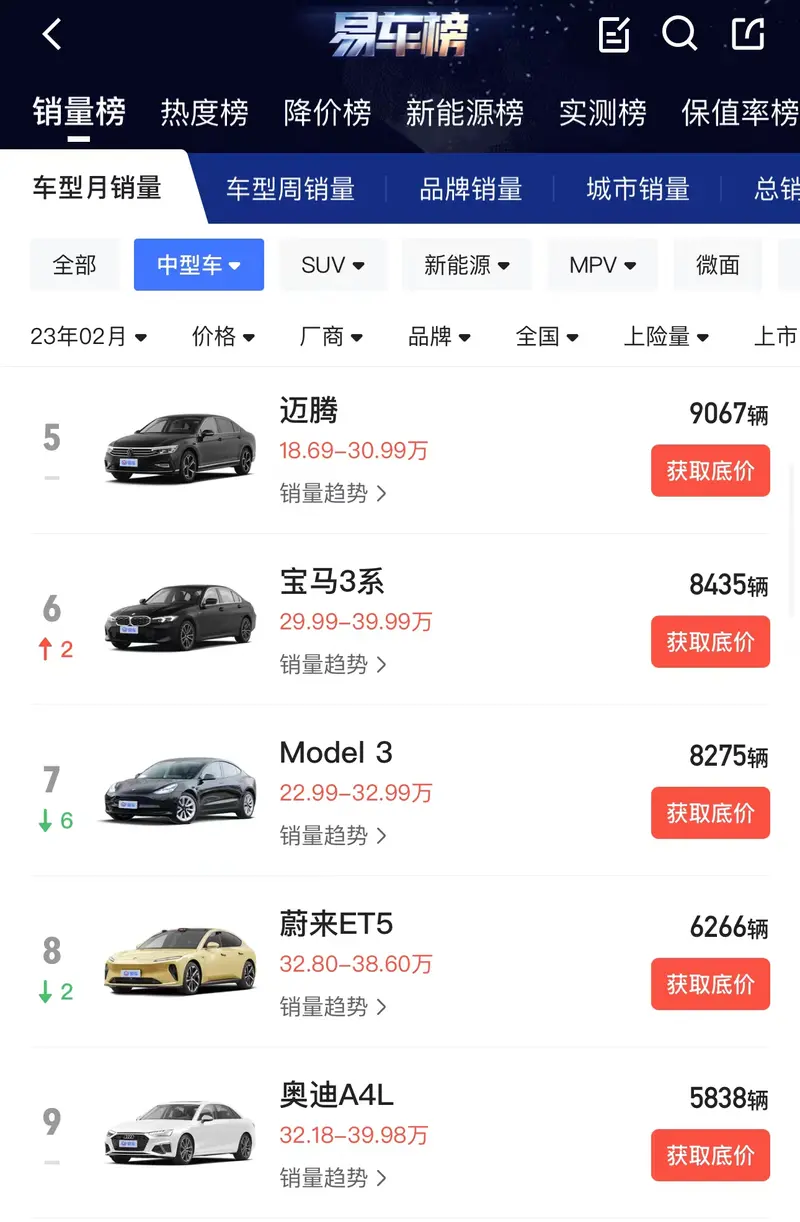This screenshot has width=800, height=1222.
Task: Tap 获取底价 for 迈腾
Action: click(x=710, y=470)
